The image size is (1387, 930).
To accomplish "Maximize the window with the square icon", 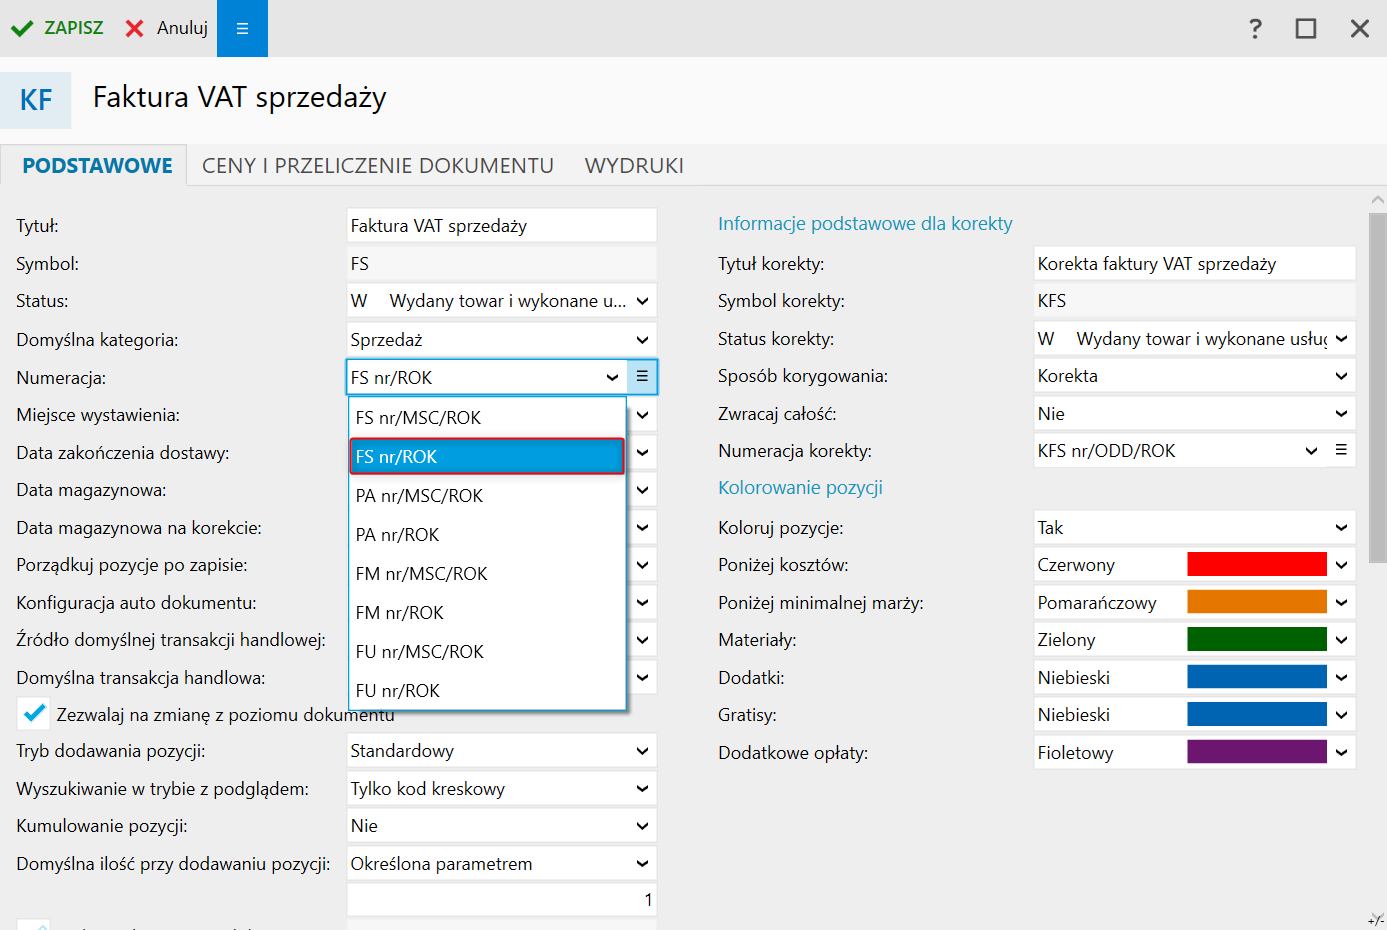I will [1306, 28].
